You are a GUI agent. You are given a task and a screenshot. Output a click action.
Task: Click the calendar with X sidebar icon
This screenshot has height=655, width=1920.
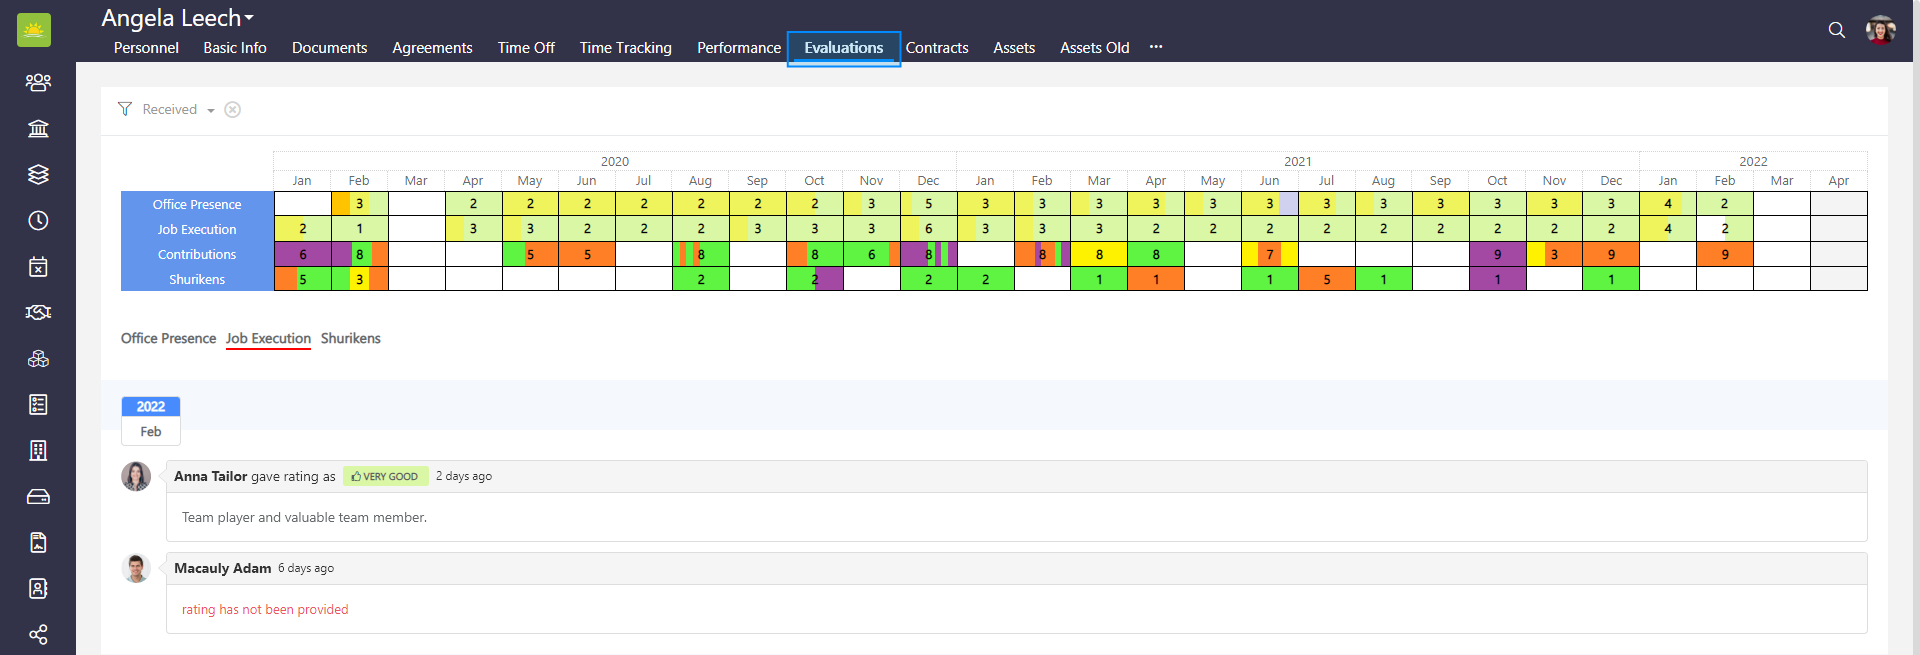coord(38,266)
